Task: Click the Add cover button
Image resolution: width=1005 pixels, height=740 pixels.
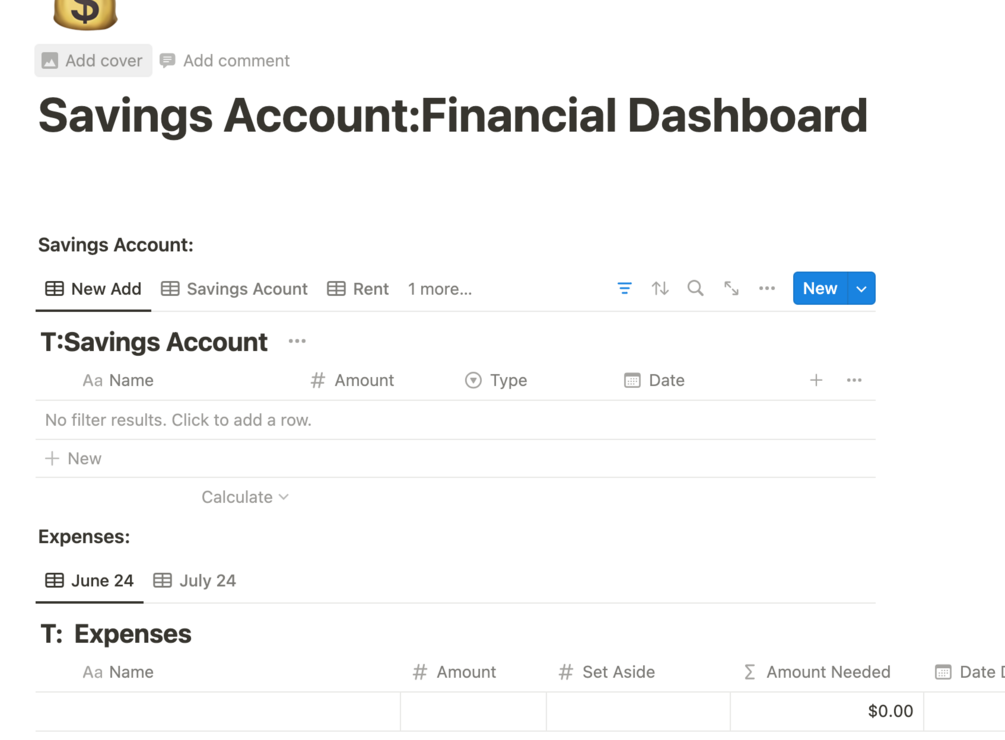Action: coord(93,61)
